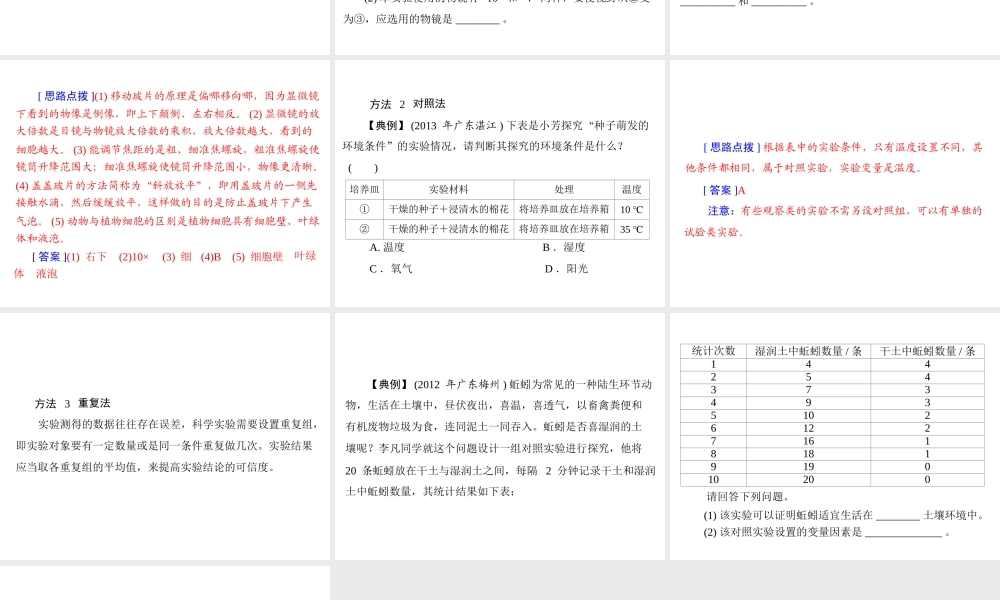This screenshot has width=1000, height=600.
Task: Open the red-text slide about 移动玻片的原理
Action: 165,184
